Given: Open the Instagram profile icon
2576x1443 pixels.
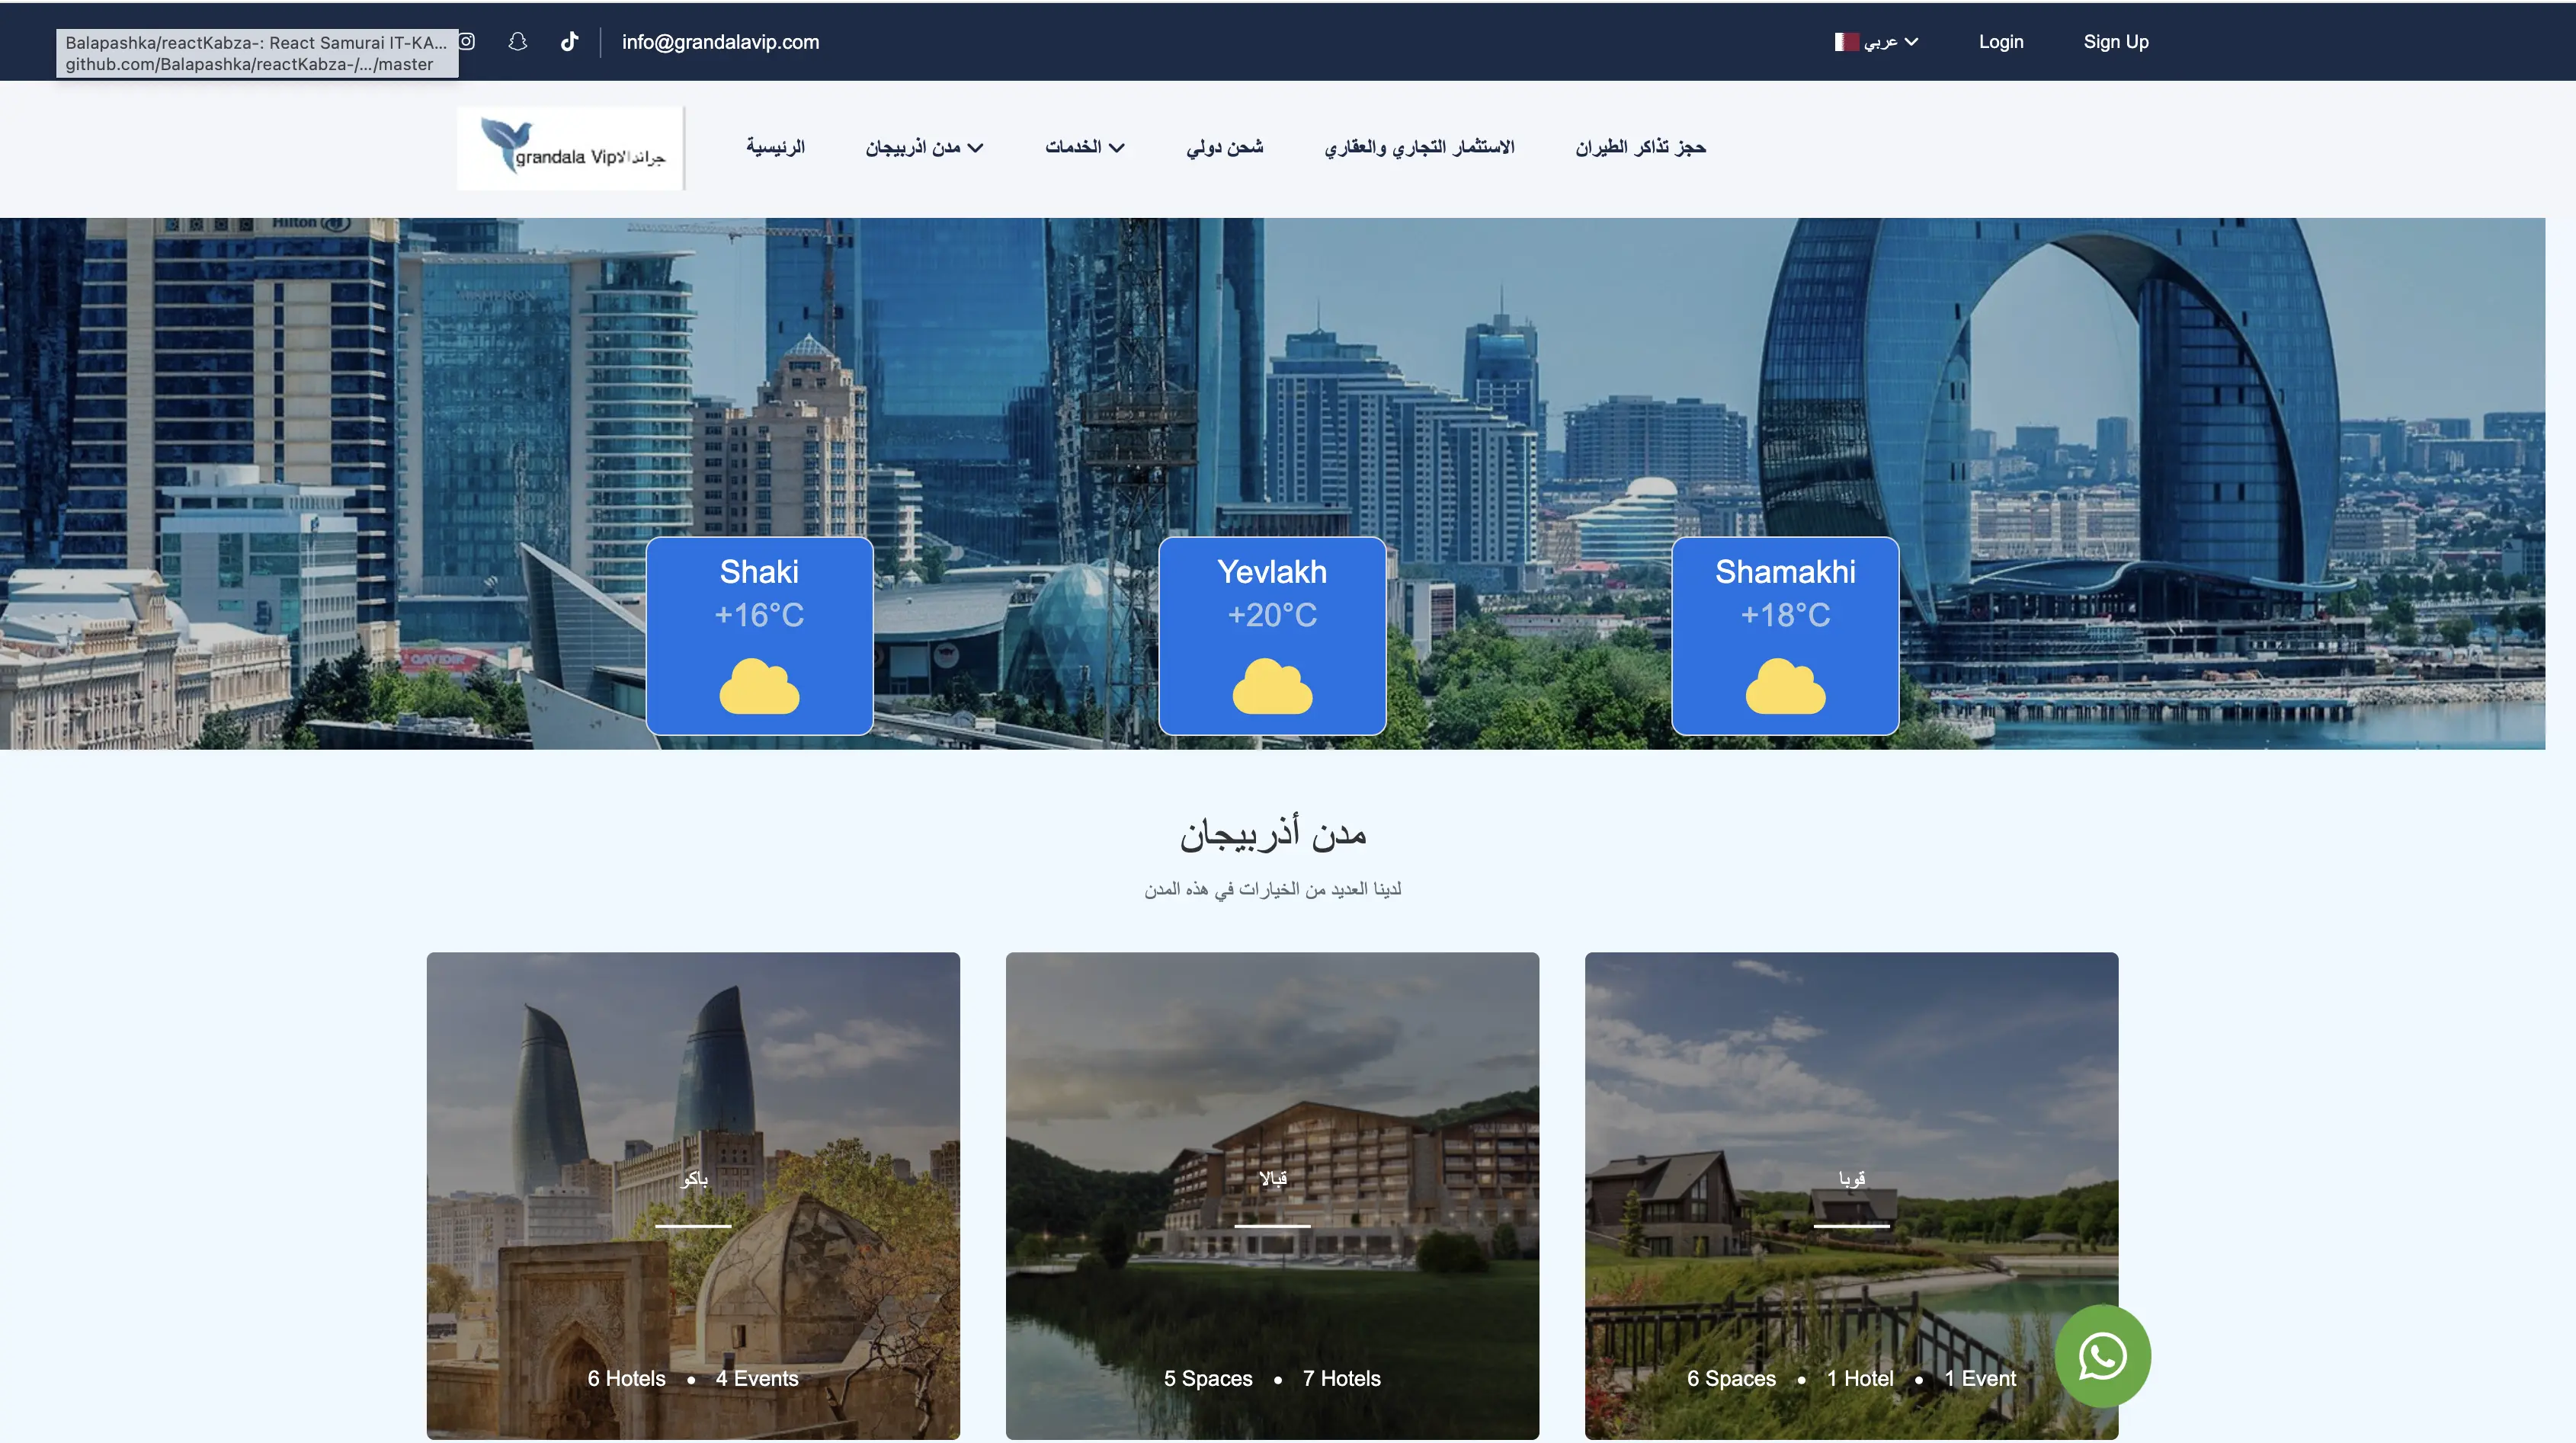Looking at the screenshot, I should click(467, 41).
